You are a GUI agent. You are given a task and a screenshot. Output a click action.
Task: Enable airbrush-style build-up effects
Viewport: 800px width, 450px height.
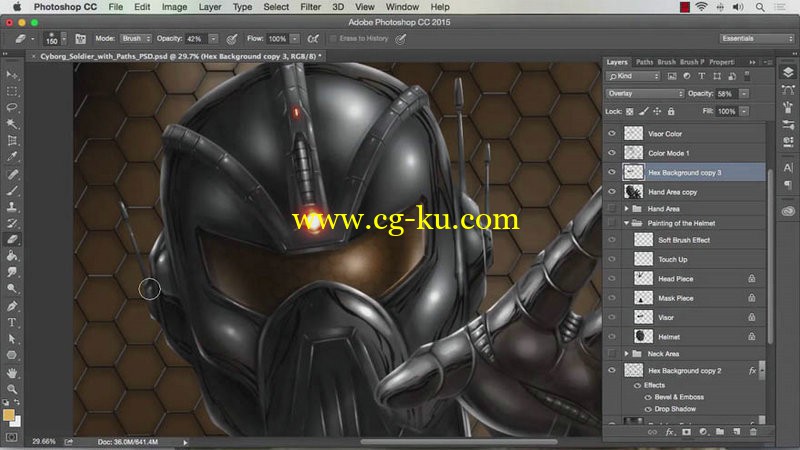(x=313, y=39)
